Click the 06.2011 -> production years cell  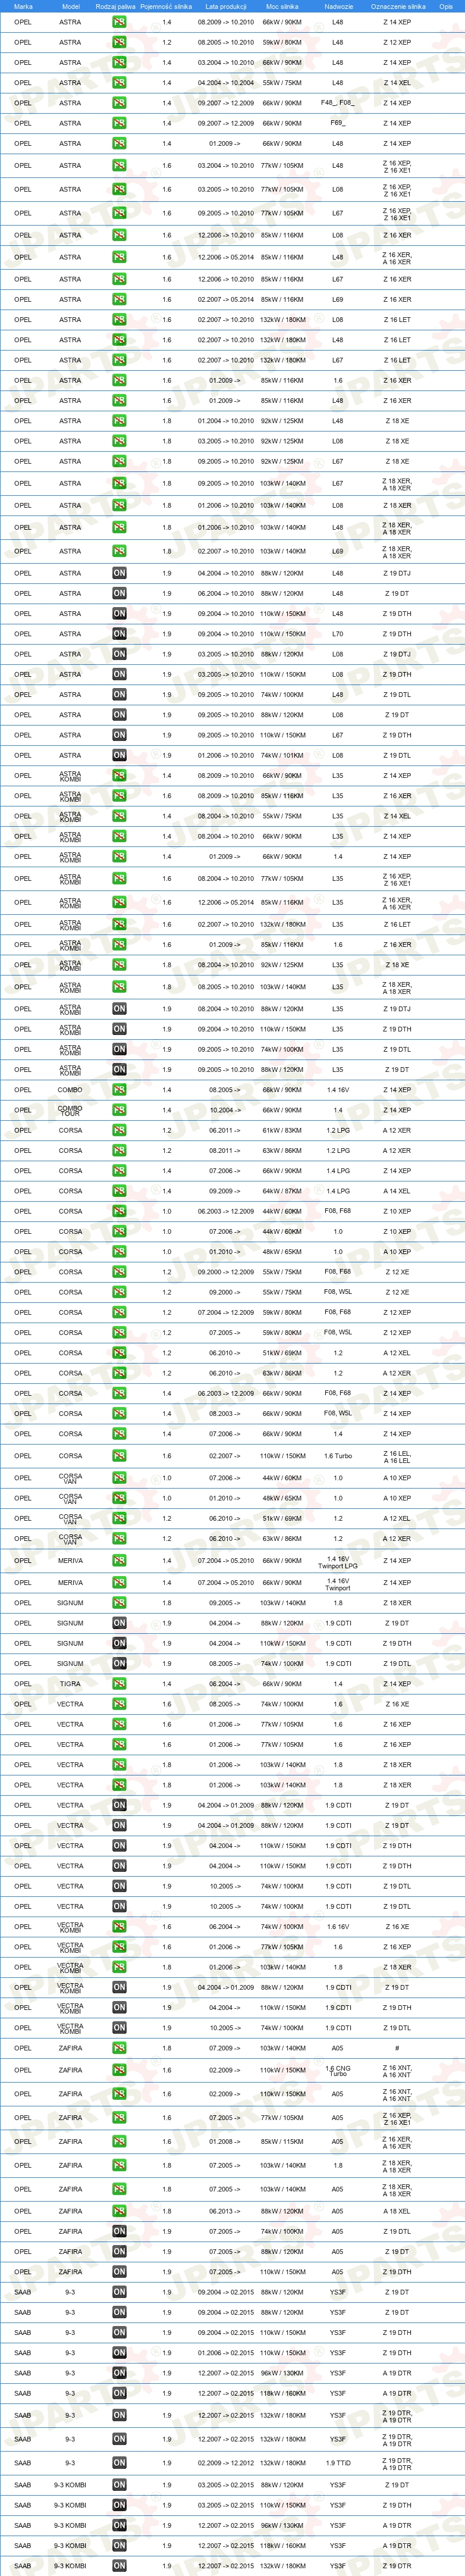(x=225, y=1131)
